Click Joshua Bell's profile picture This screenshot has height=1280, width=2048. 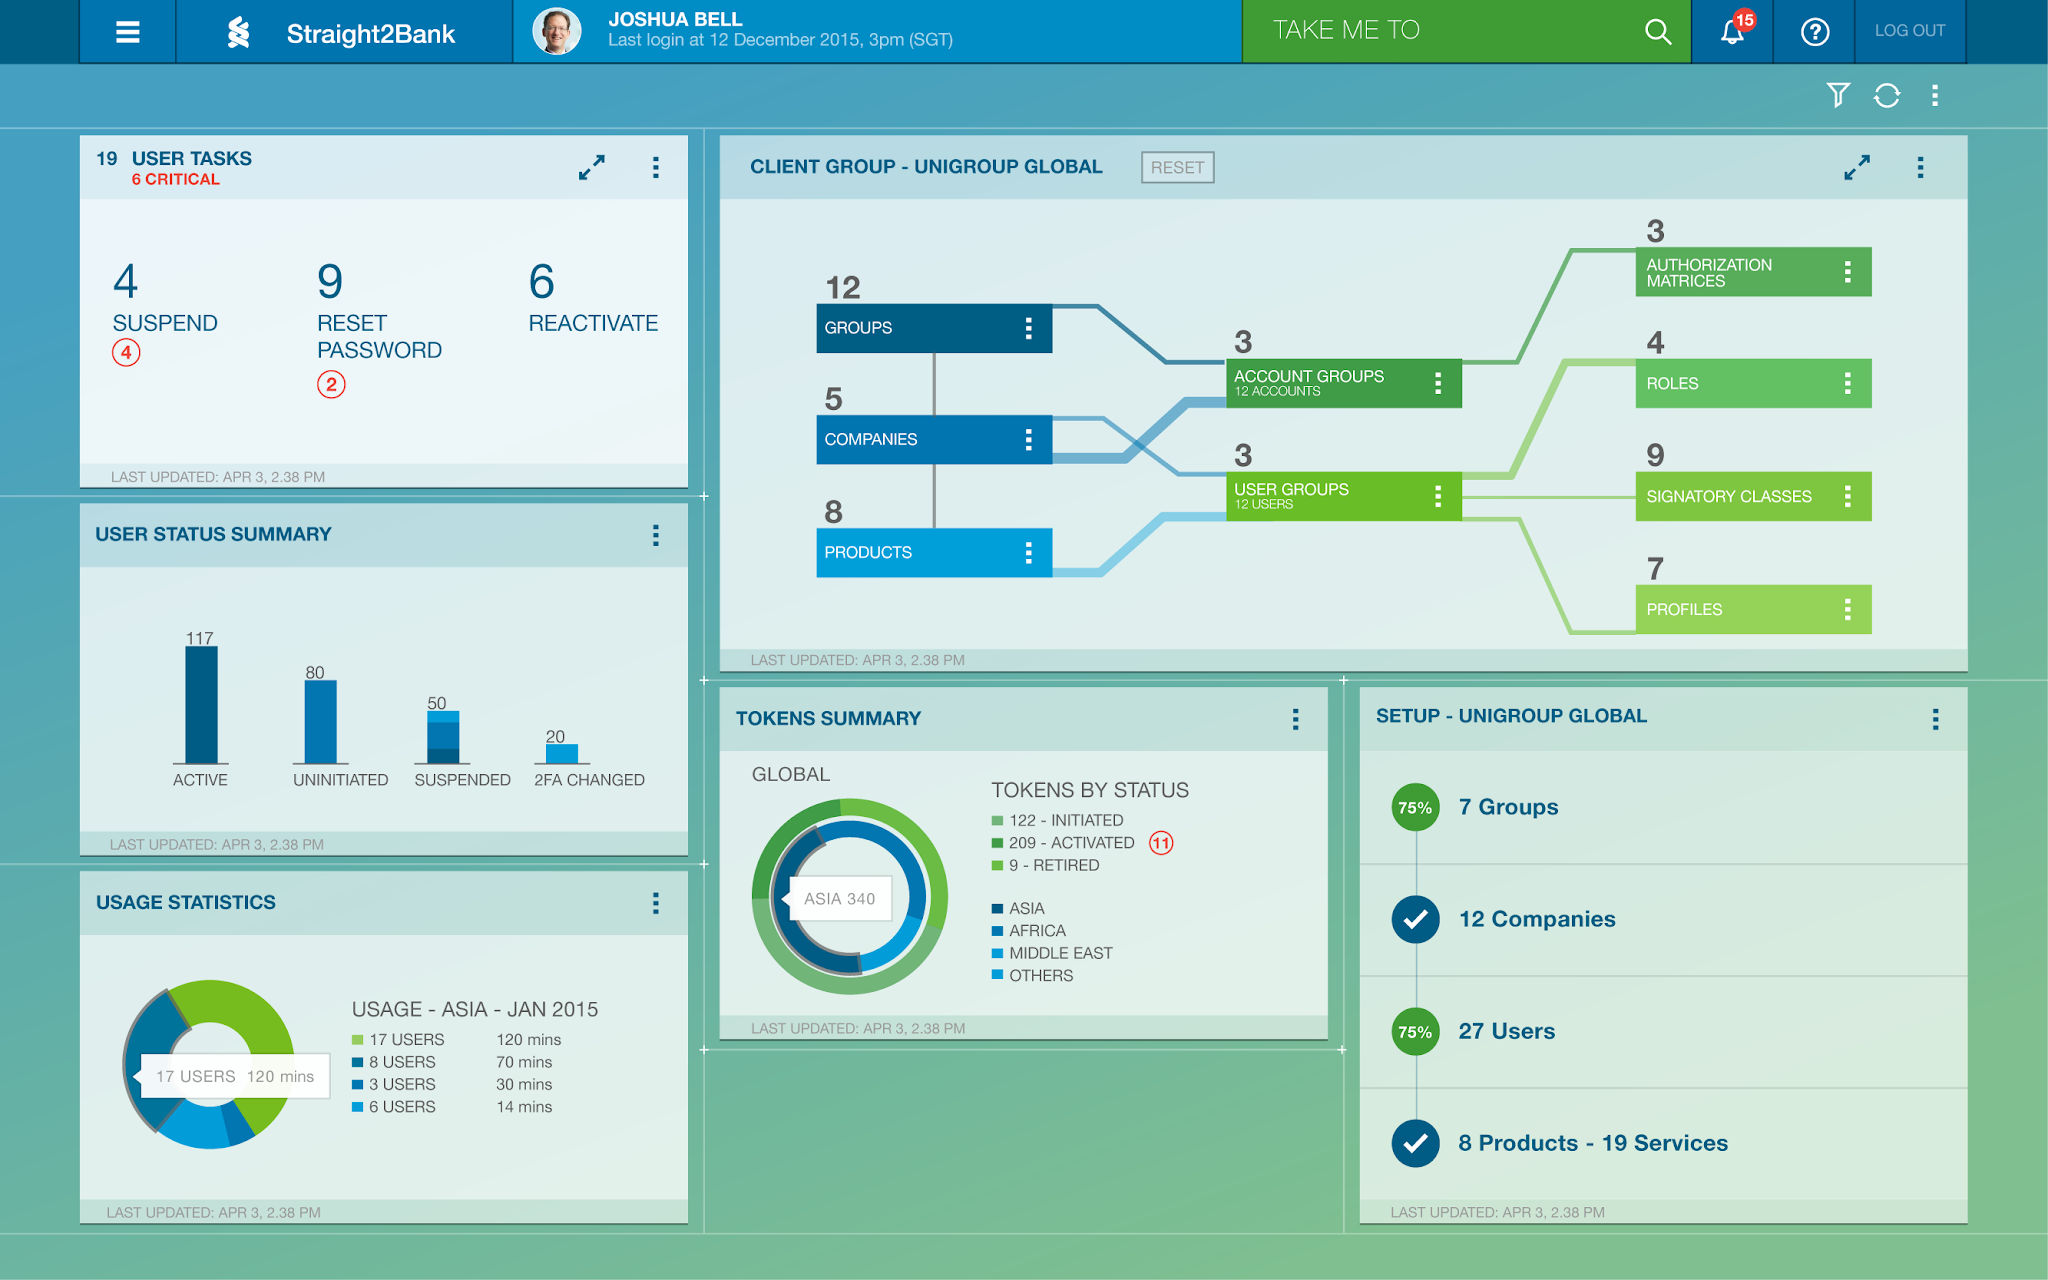point(557,32)
